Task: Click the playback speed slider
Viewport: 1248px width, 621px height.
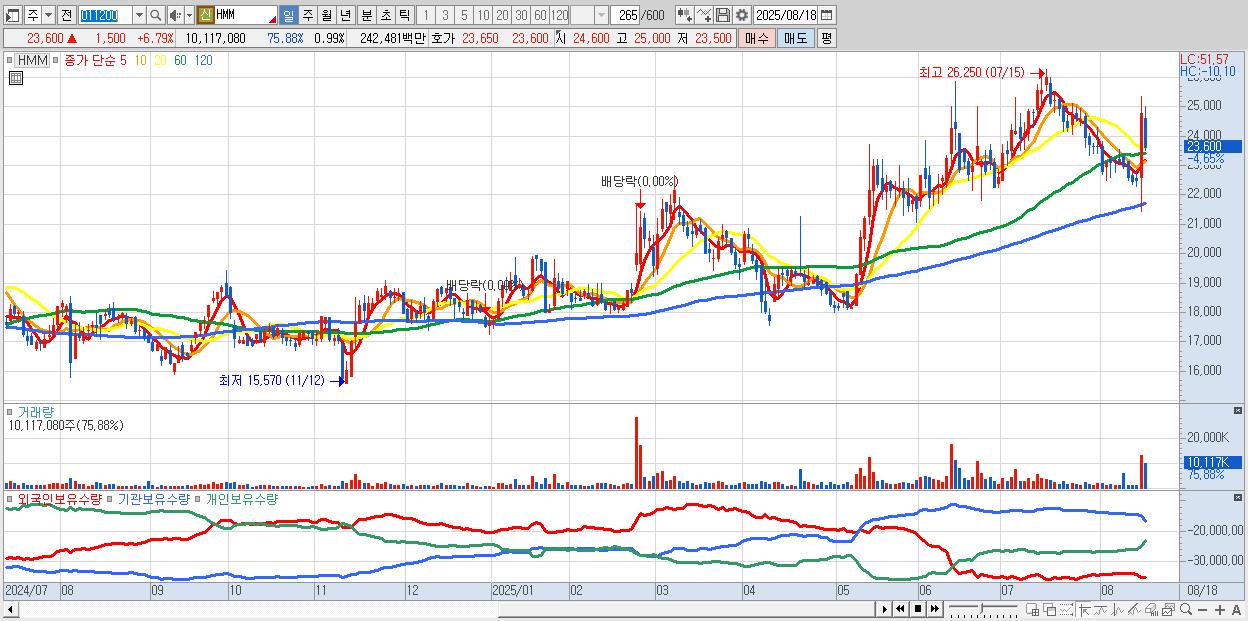Action: (x=983, y=609)
